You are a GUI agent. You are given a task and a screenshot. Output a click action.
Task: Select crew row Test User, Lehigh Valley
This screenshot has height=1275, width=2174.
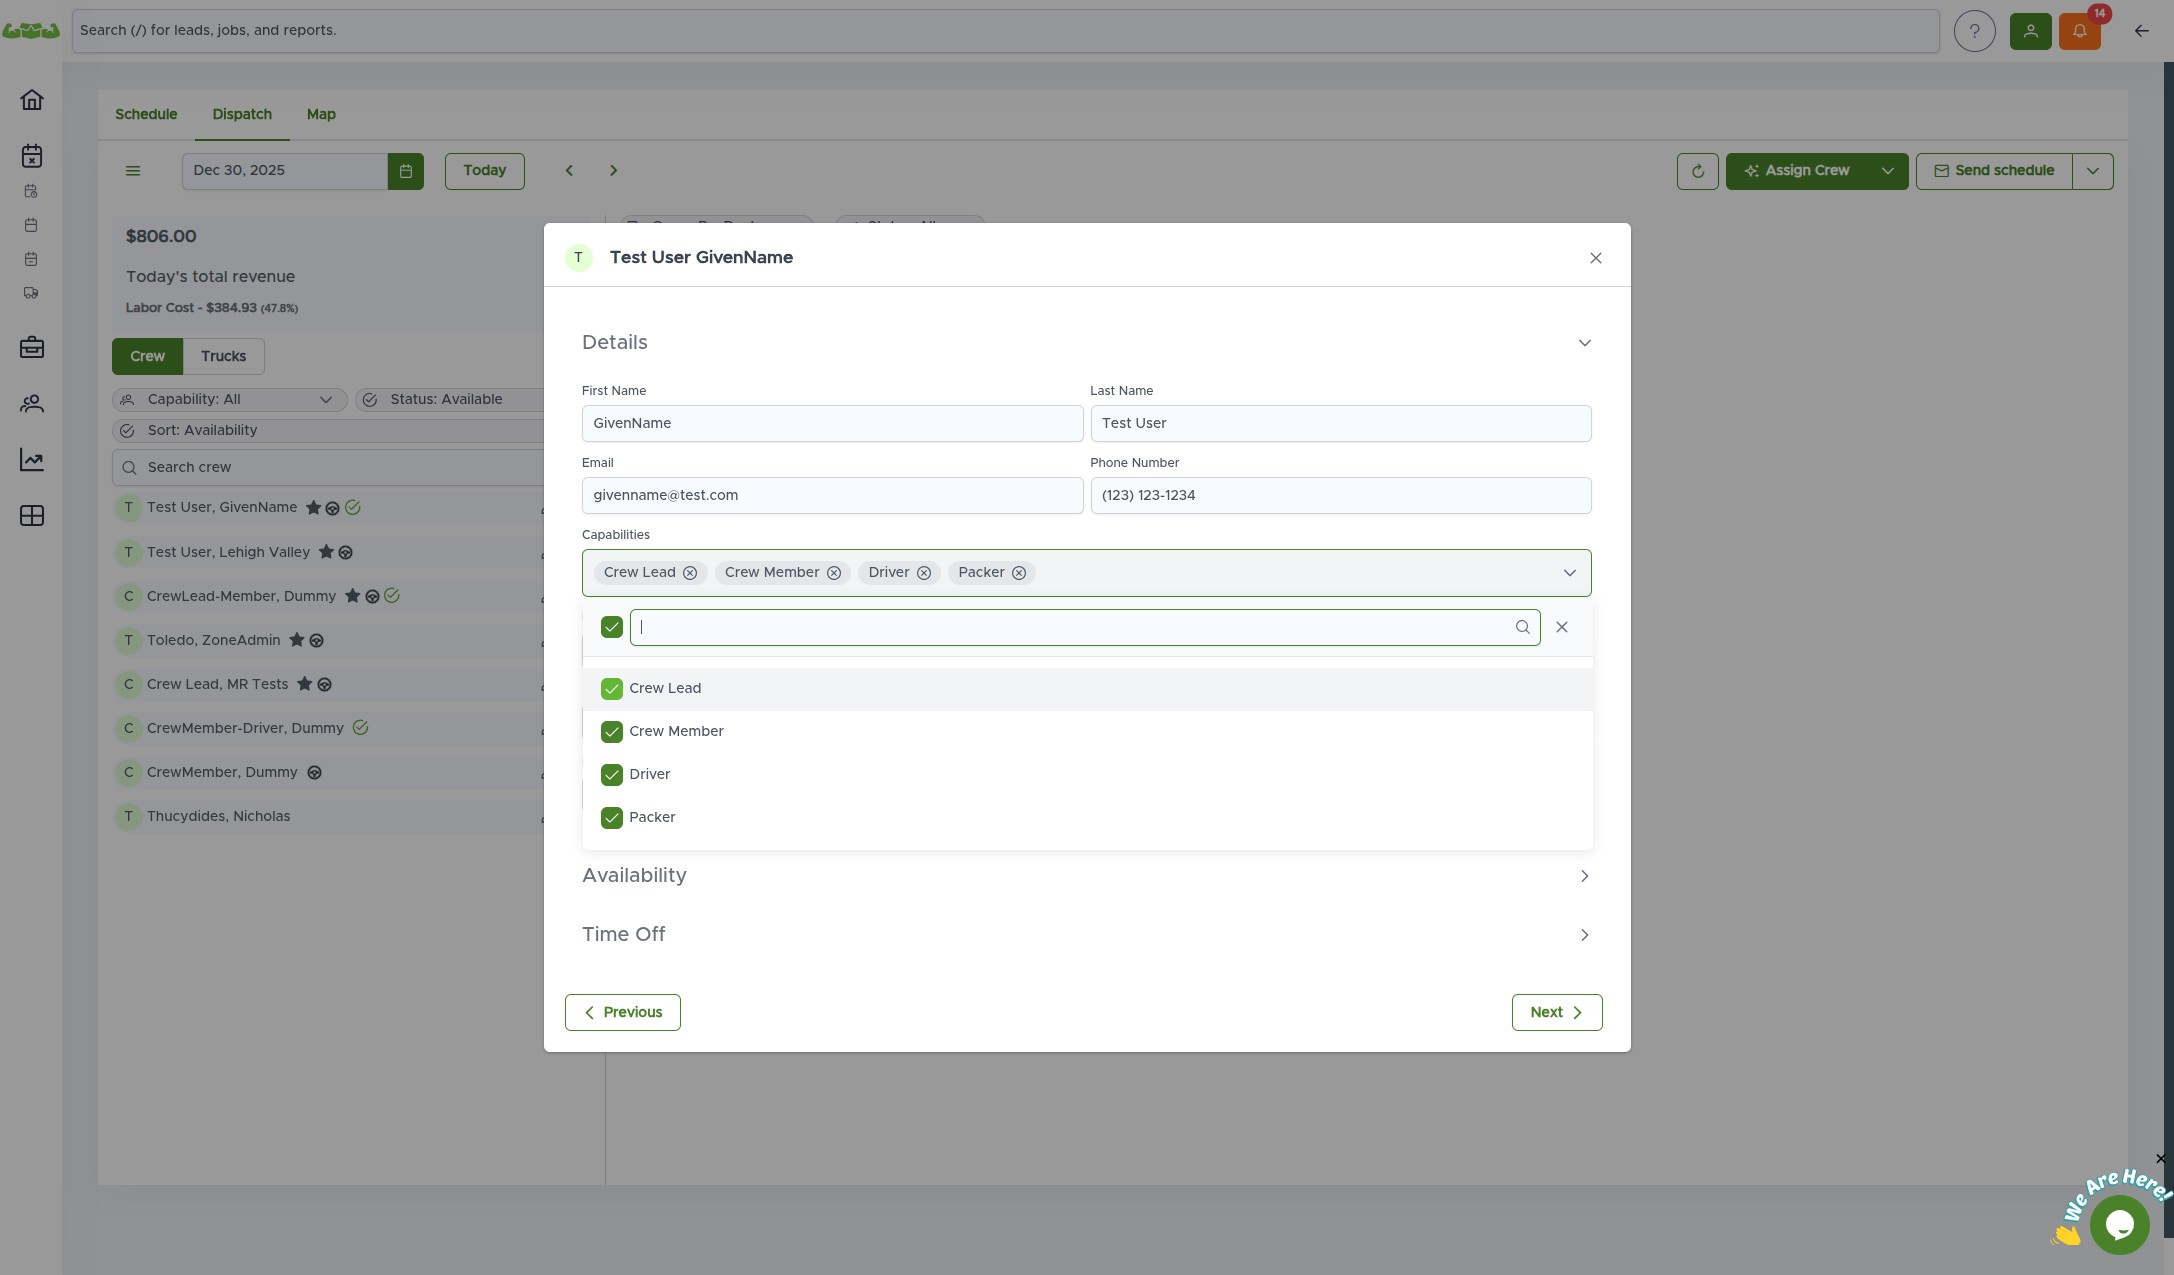point(328,552)
